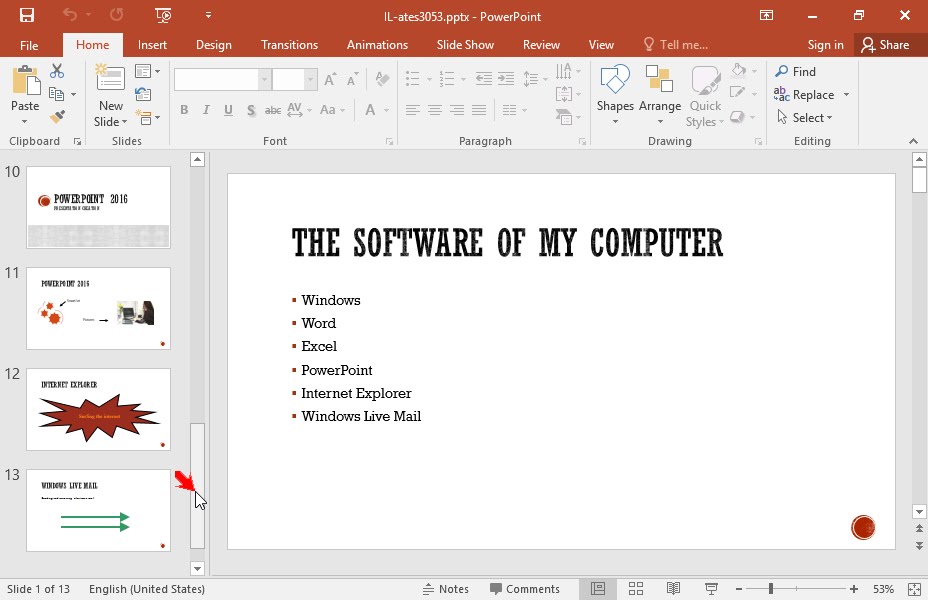Open Quick Styles gallery
Viewport: 928px width, 600px height.
point(705,95)
